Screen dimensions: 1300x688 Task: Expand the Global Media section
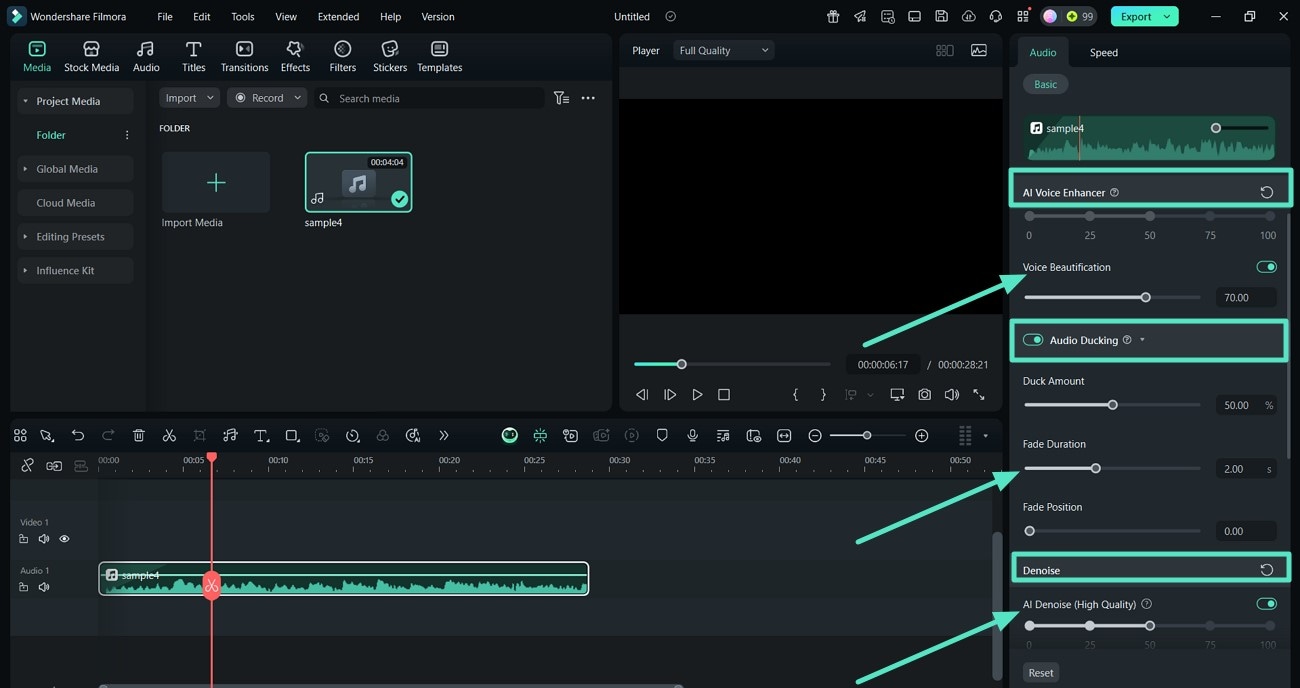pos(25,169)
